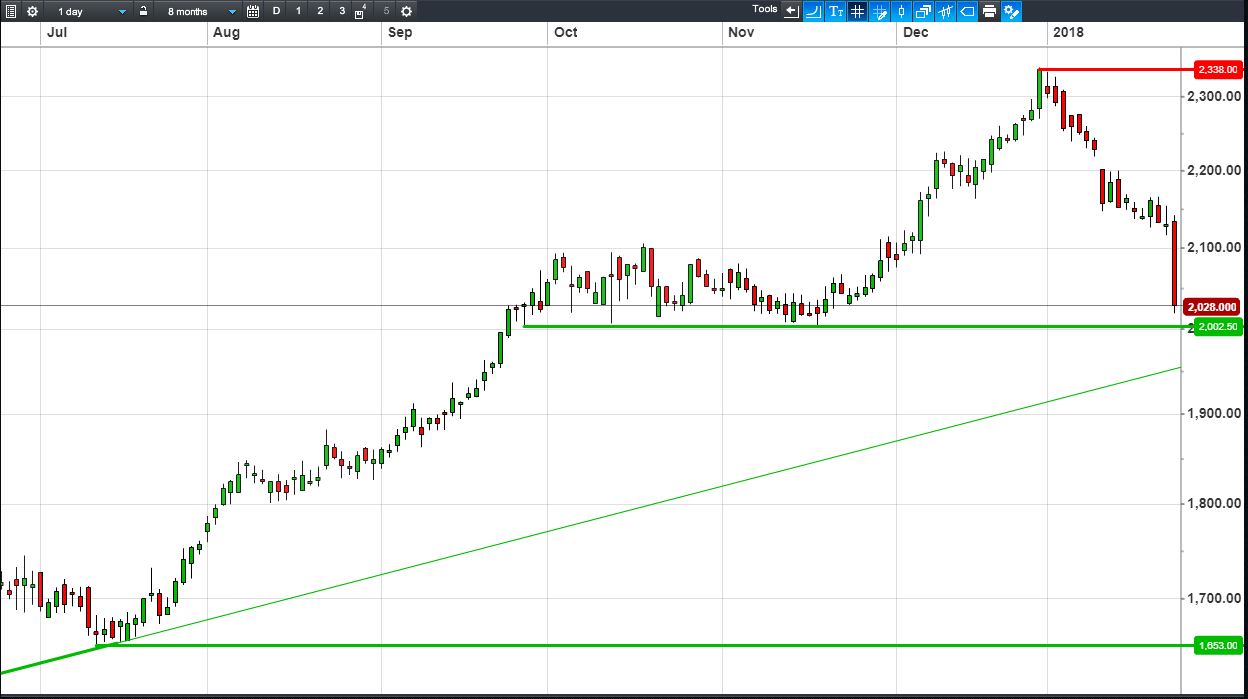Select chart preset 3
The height and width of the screenshot is (699, 1248).
pyautogui.click(x=342, y=11)
